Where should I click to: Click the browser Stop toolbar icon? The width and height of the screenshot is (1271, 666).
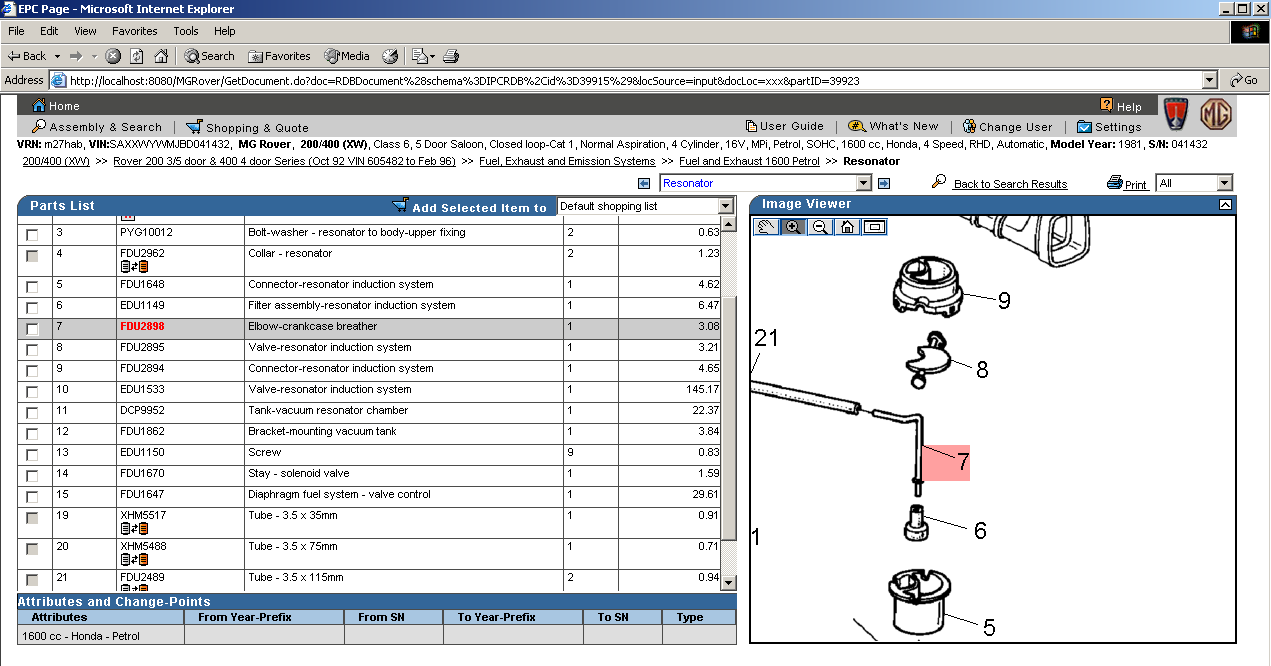113,56
